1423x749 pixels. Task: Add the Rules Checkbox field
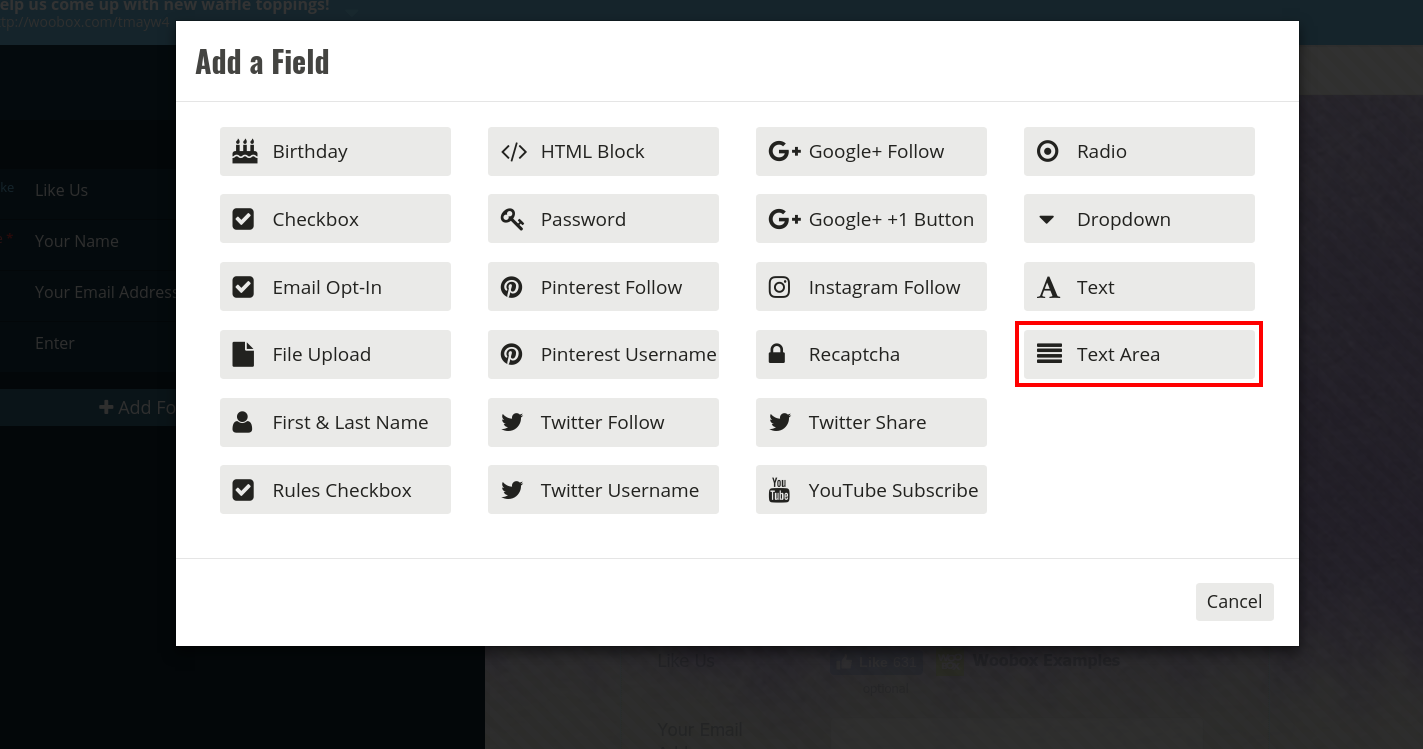335,490
